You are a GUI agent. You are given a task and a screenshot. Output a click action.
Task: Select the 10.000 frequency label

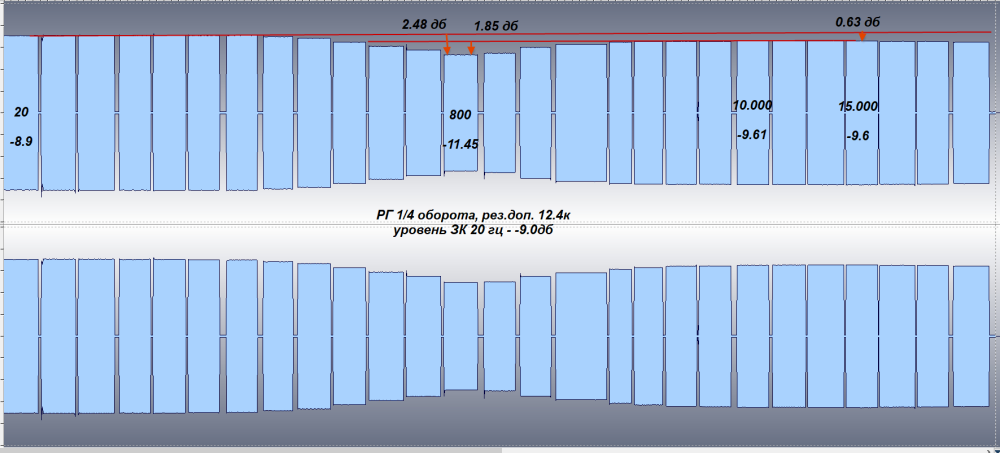[752, 105]
